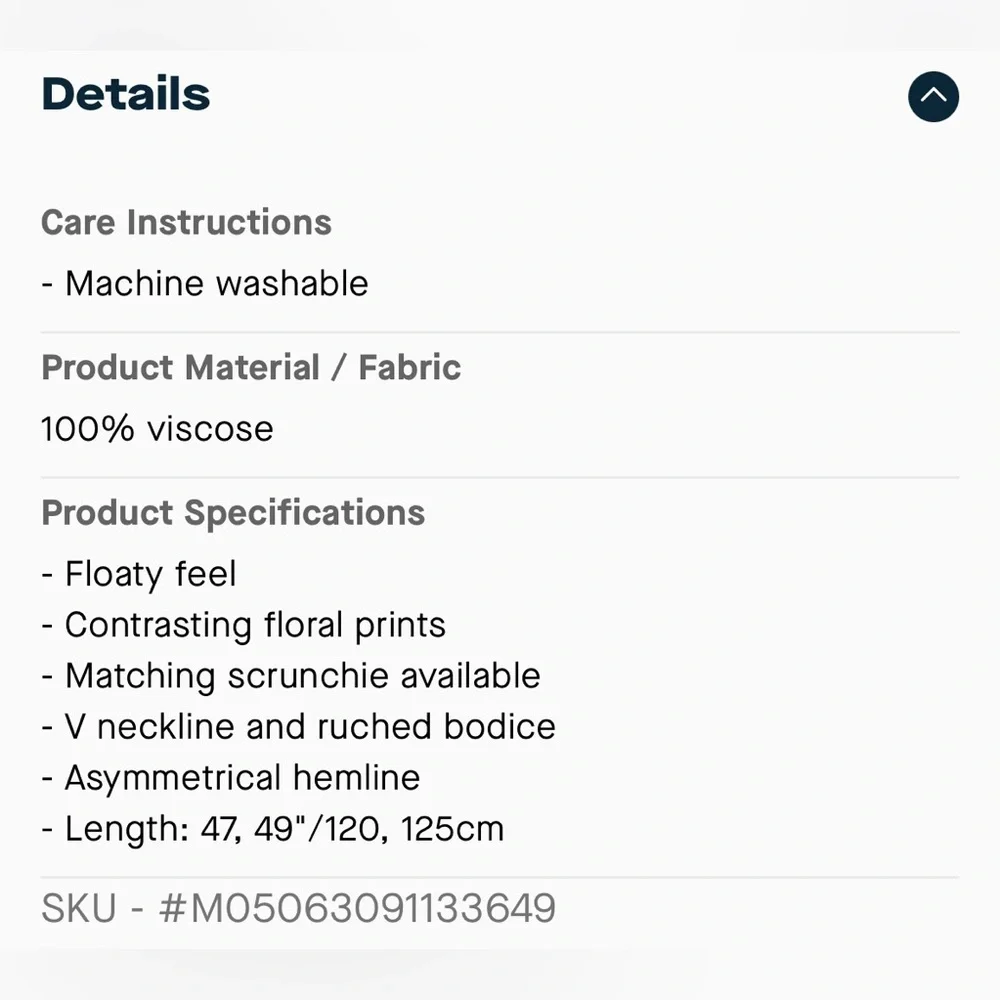Click the word "viscose" in fabric line
The width and height of the screenshot is (1000, 1000).
(x=210, y=429)
